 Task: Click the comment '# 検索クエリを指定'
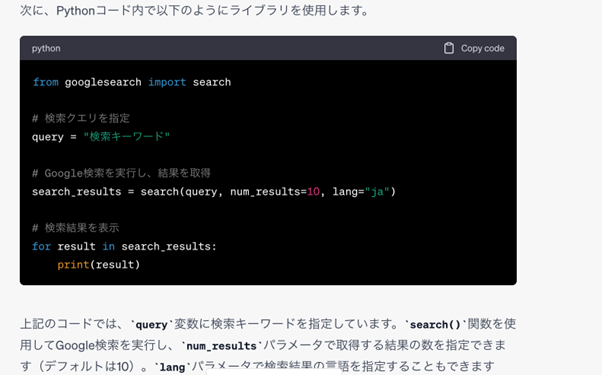pos(81,118)
